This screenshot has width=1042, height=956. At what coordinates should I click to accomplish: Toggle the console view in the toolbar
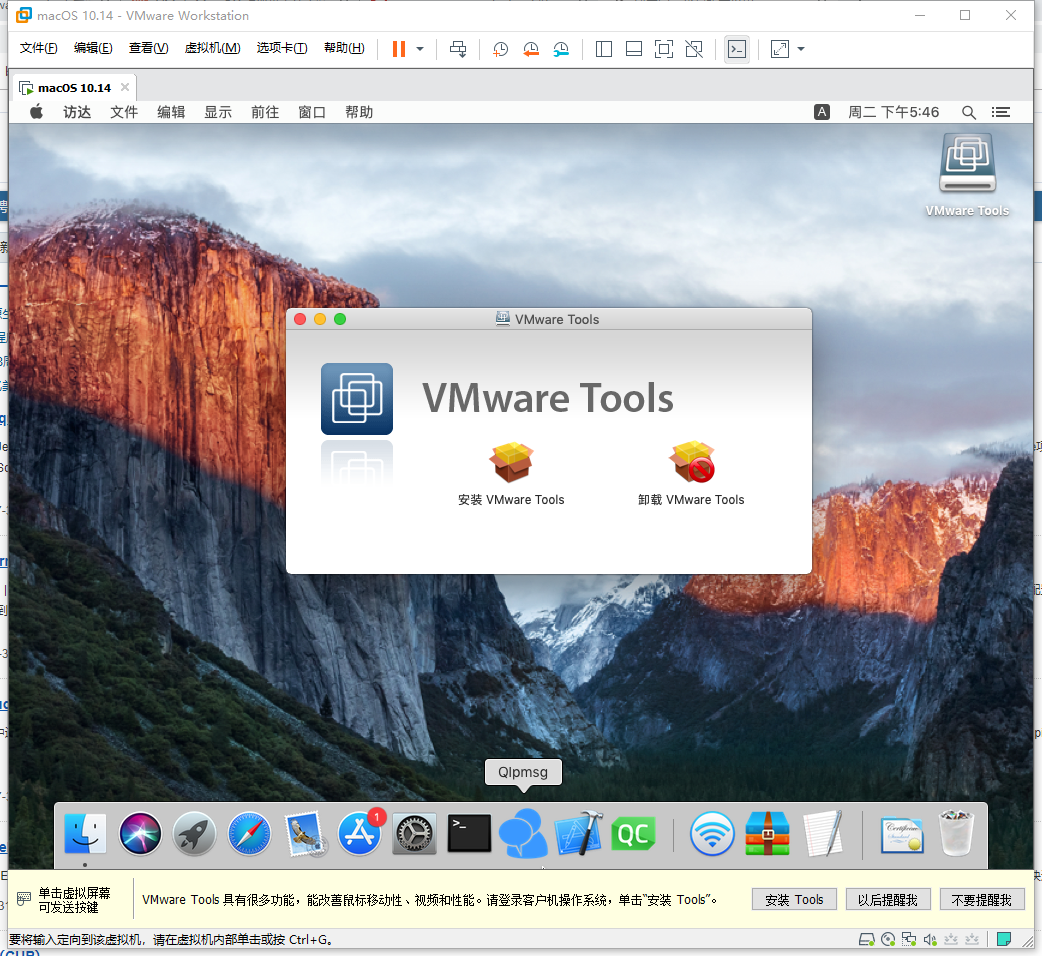coord(737,48)
